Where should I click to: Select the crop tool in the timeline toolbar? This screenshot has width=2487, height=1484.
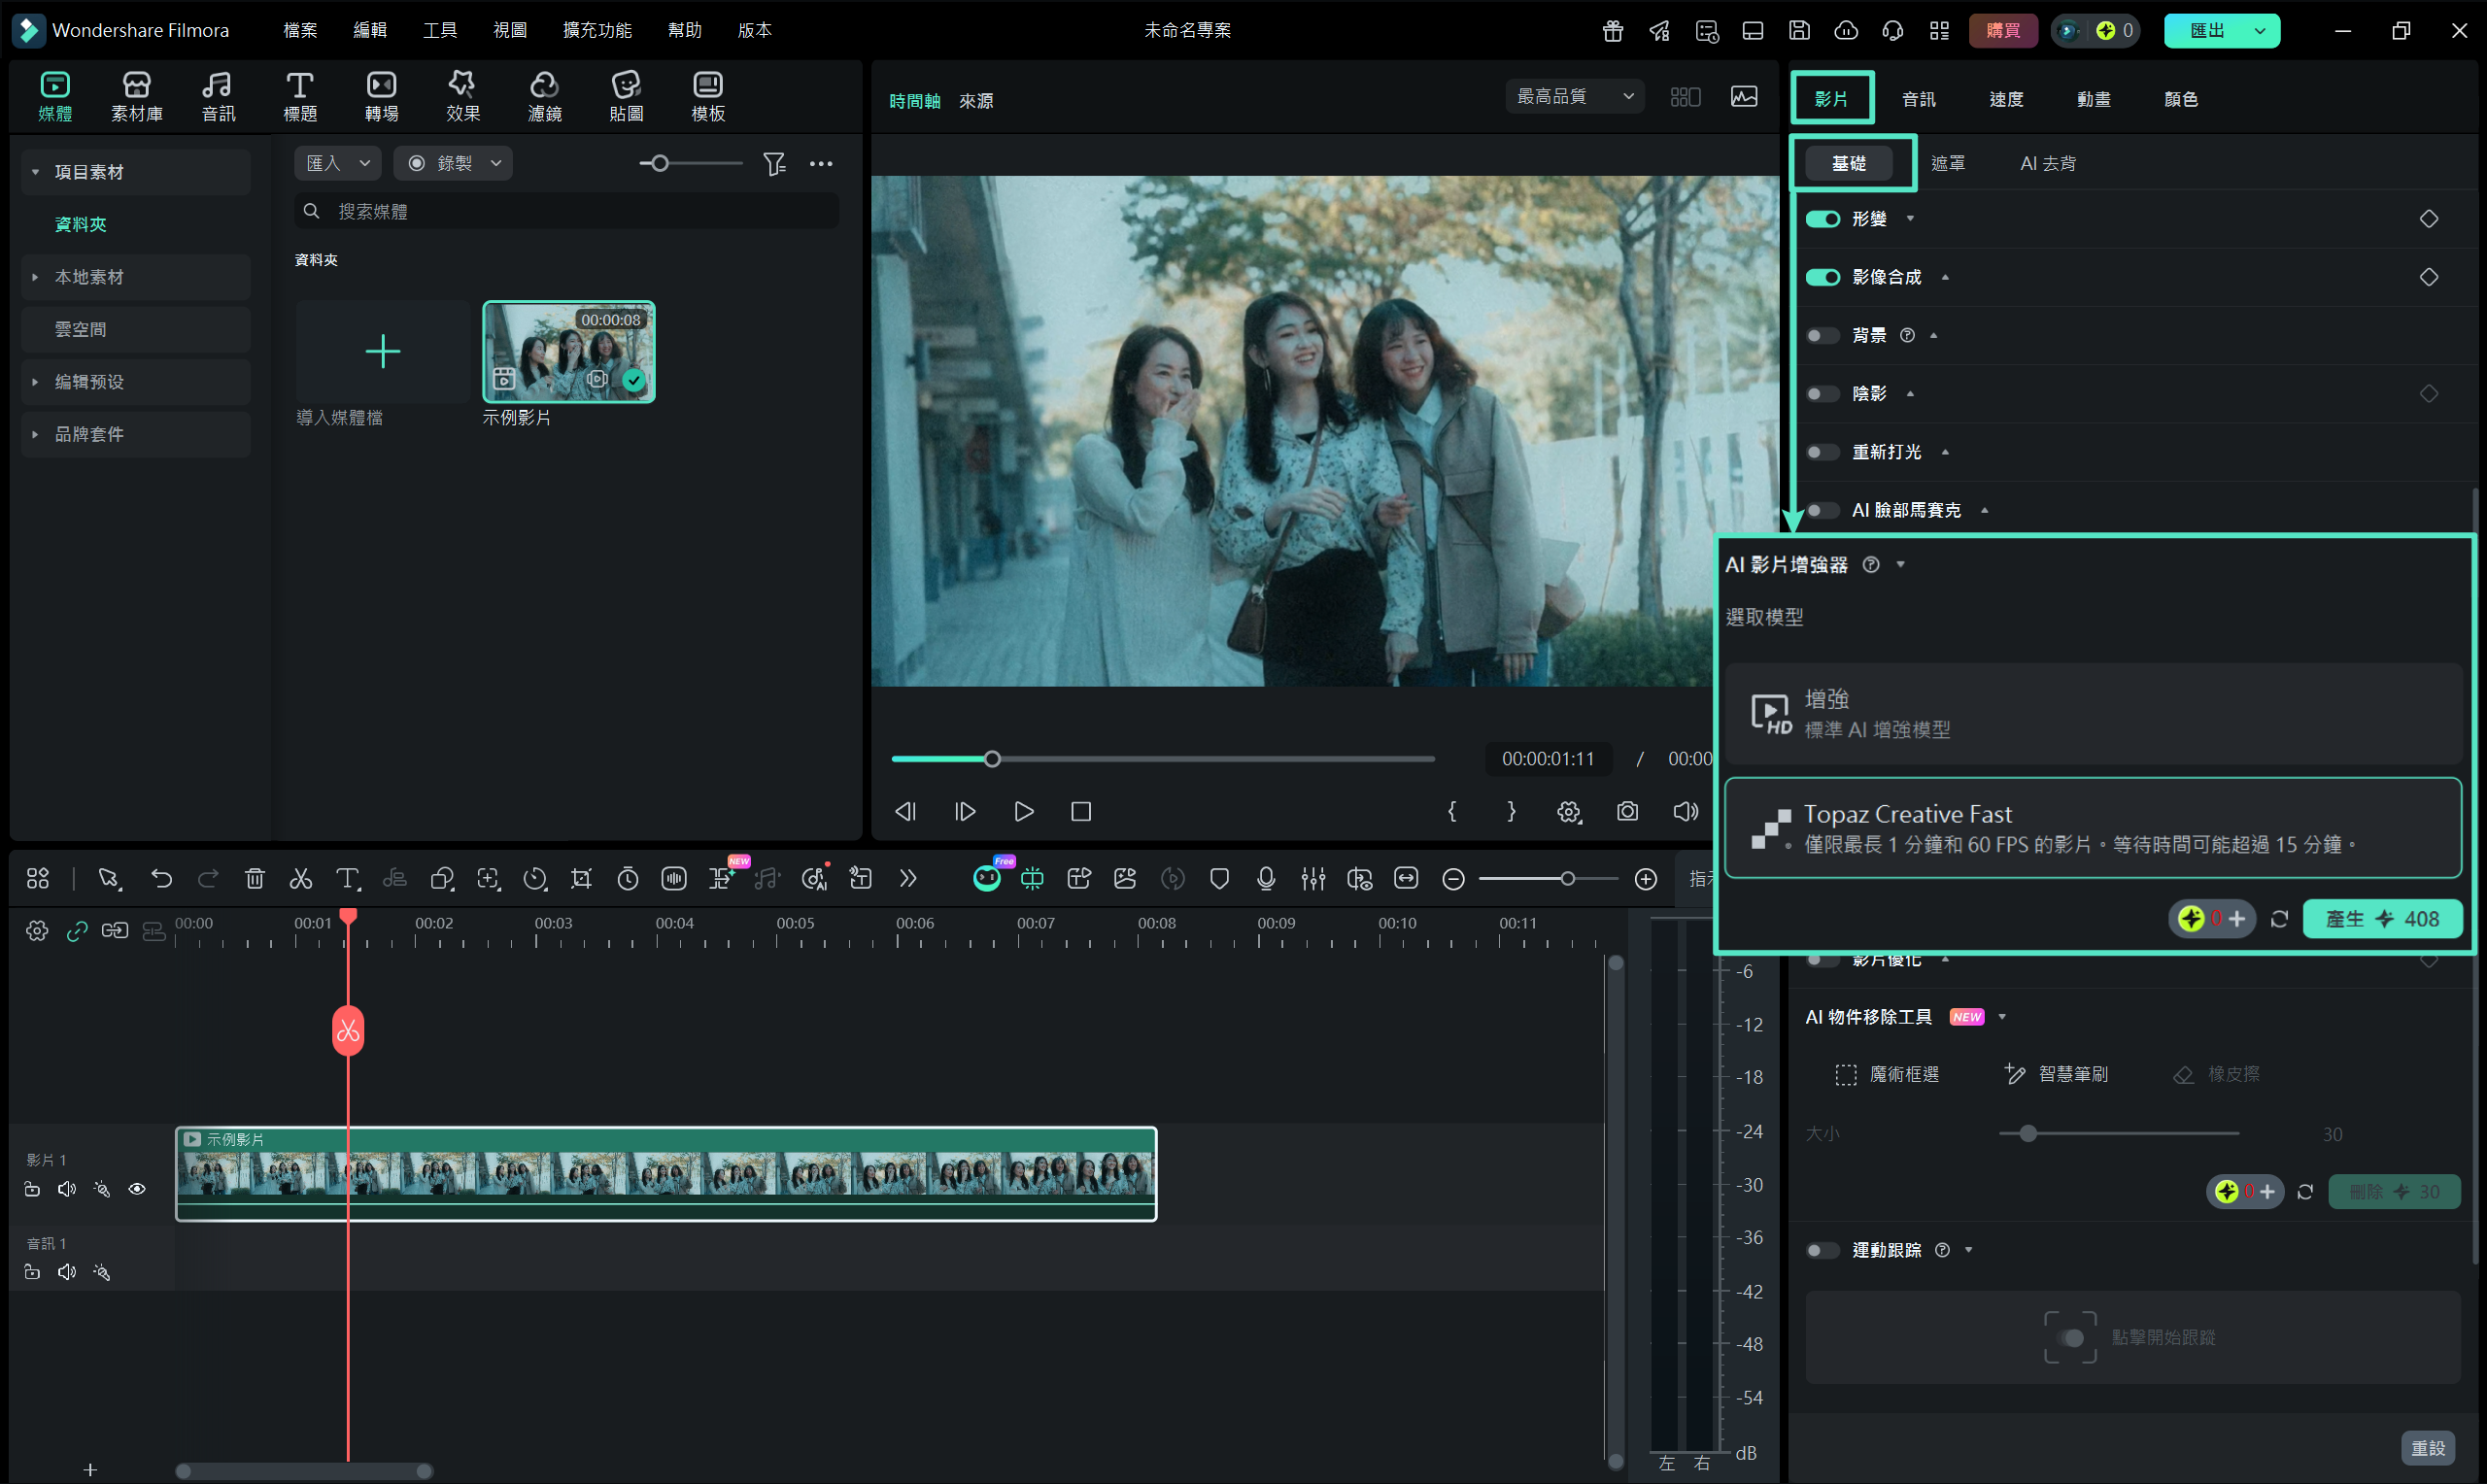tap(581, 879)
